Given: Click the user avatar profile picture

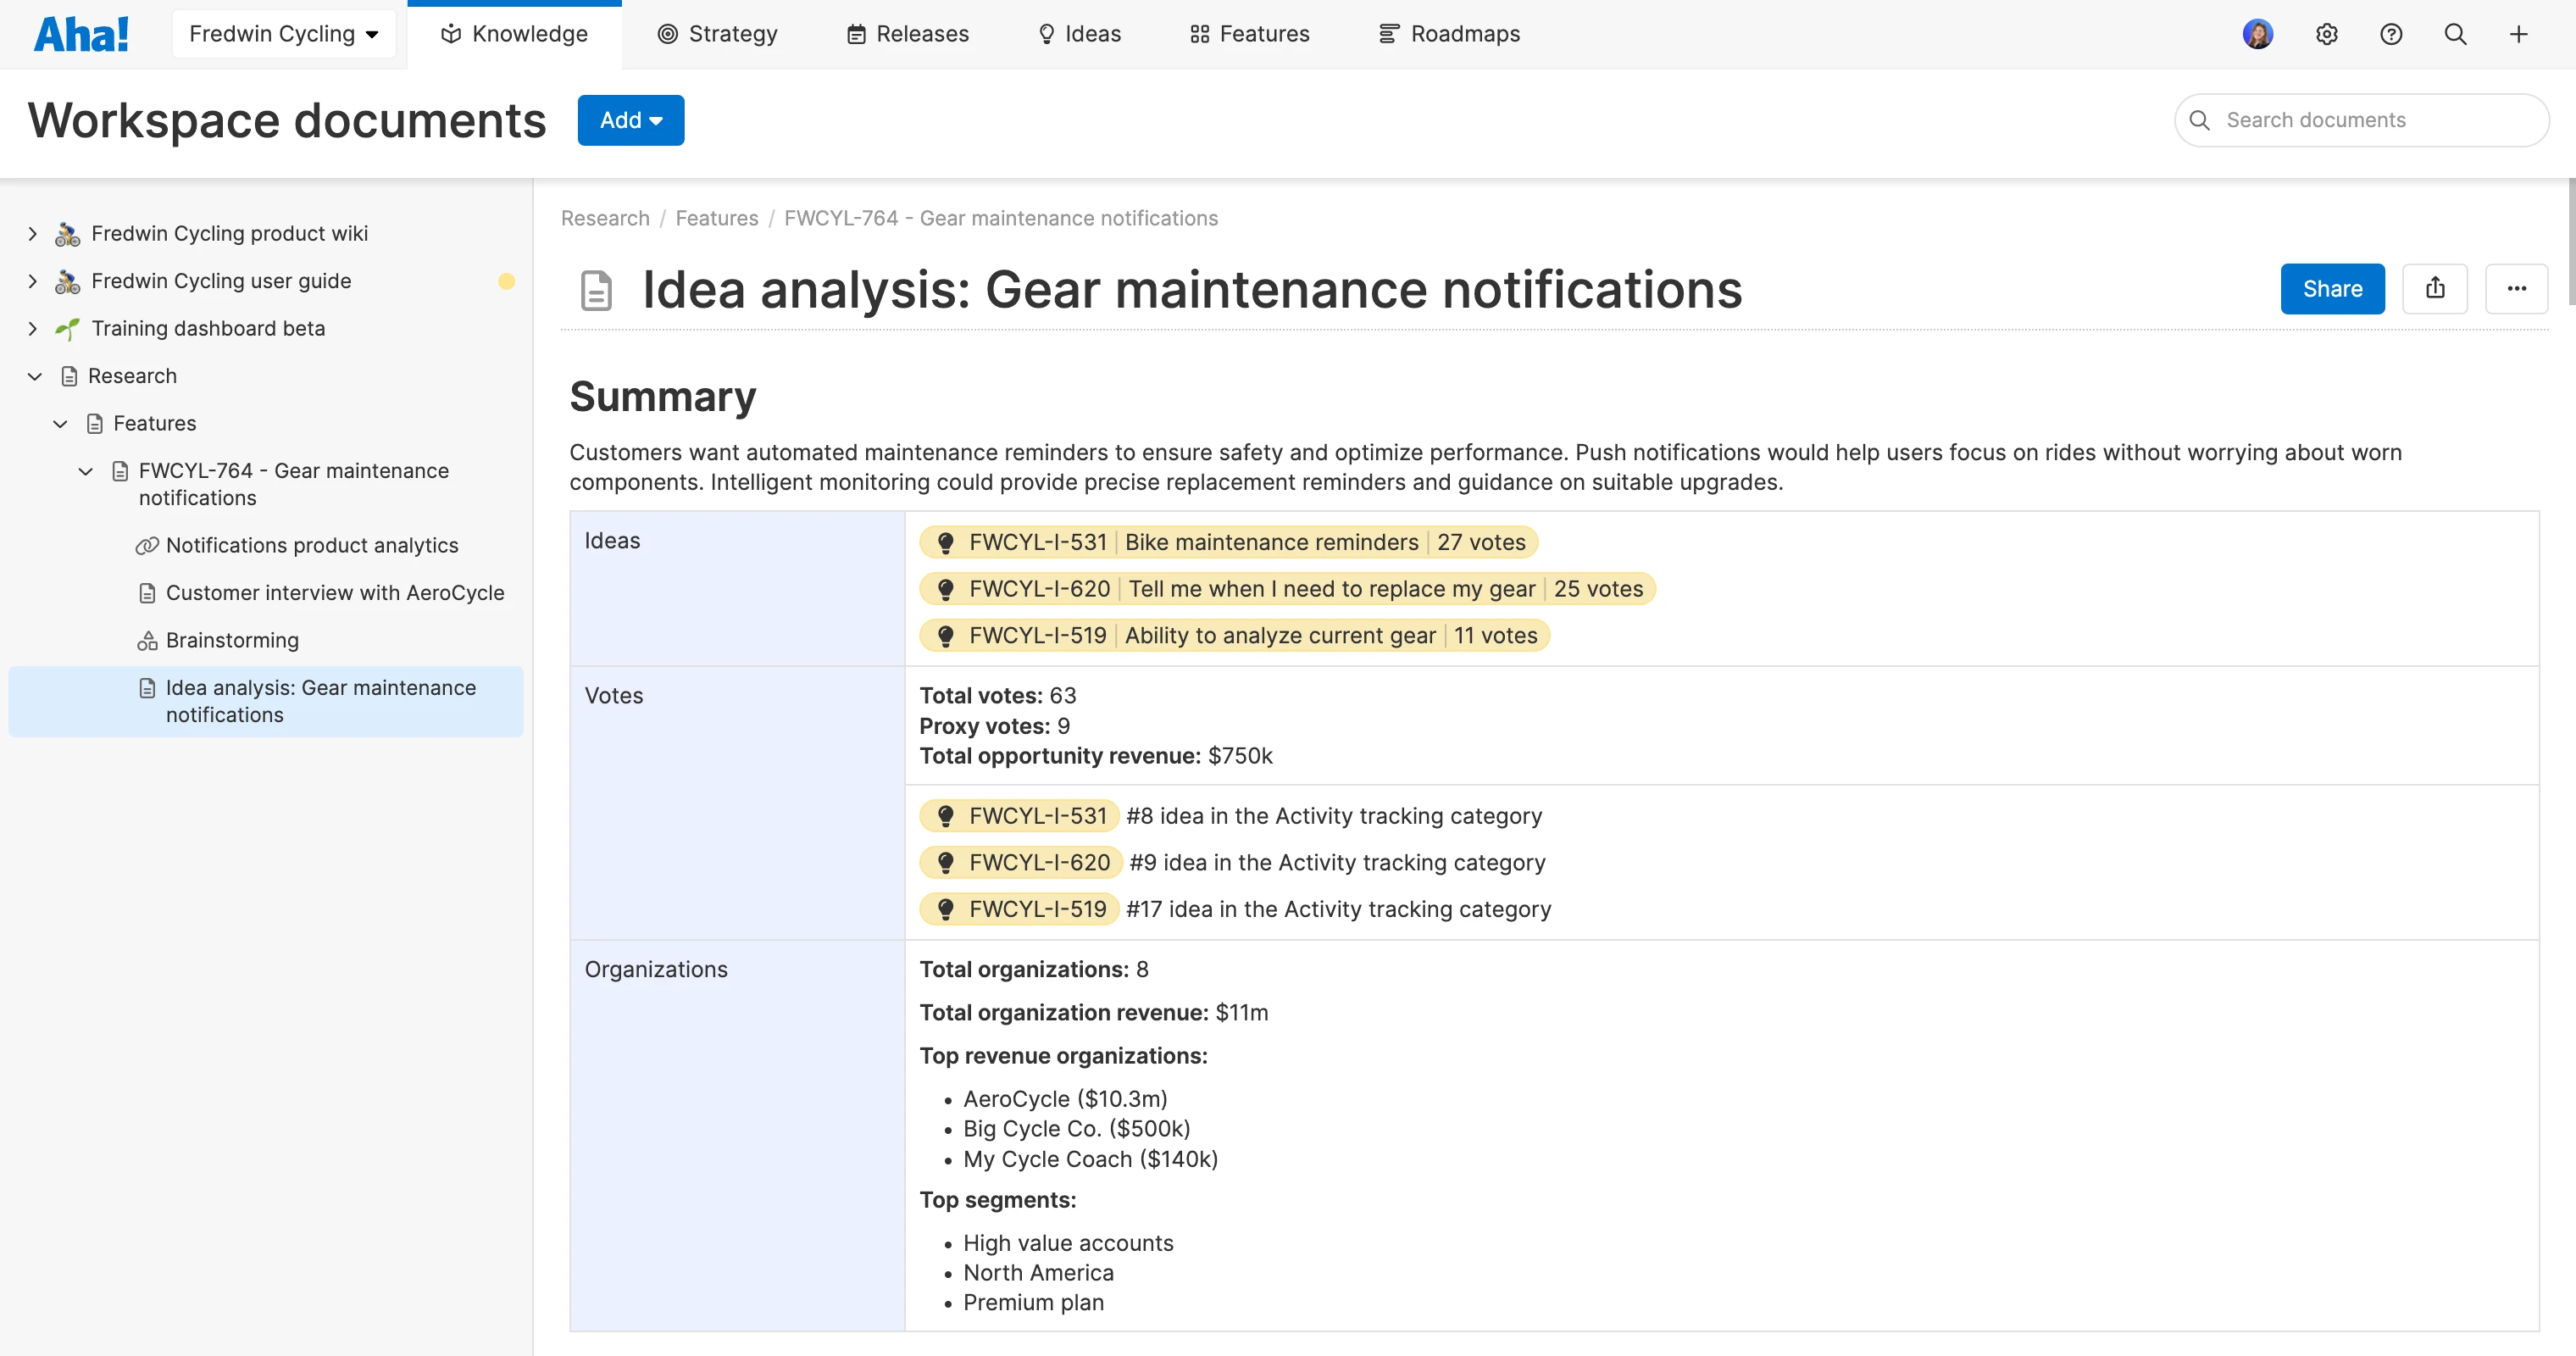Looking at the screenshot, I should (2257, 34).
